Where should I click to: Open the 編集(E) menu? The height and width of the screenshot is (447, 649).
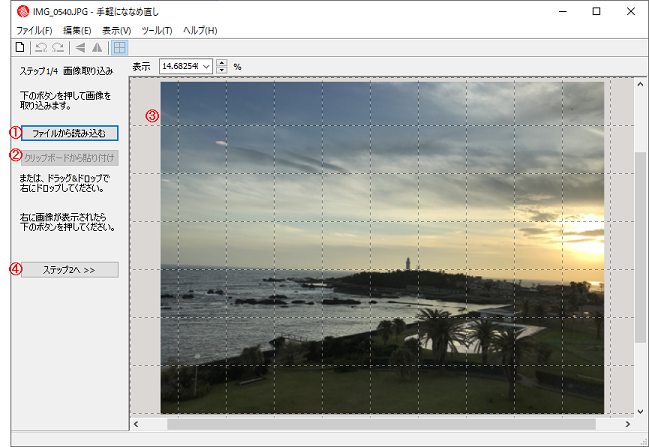pos(77,31)
